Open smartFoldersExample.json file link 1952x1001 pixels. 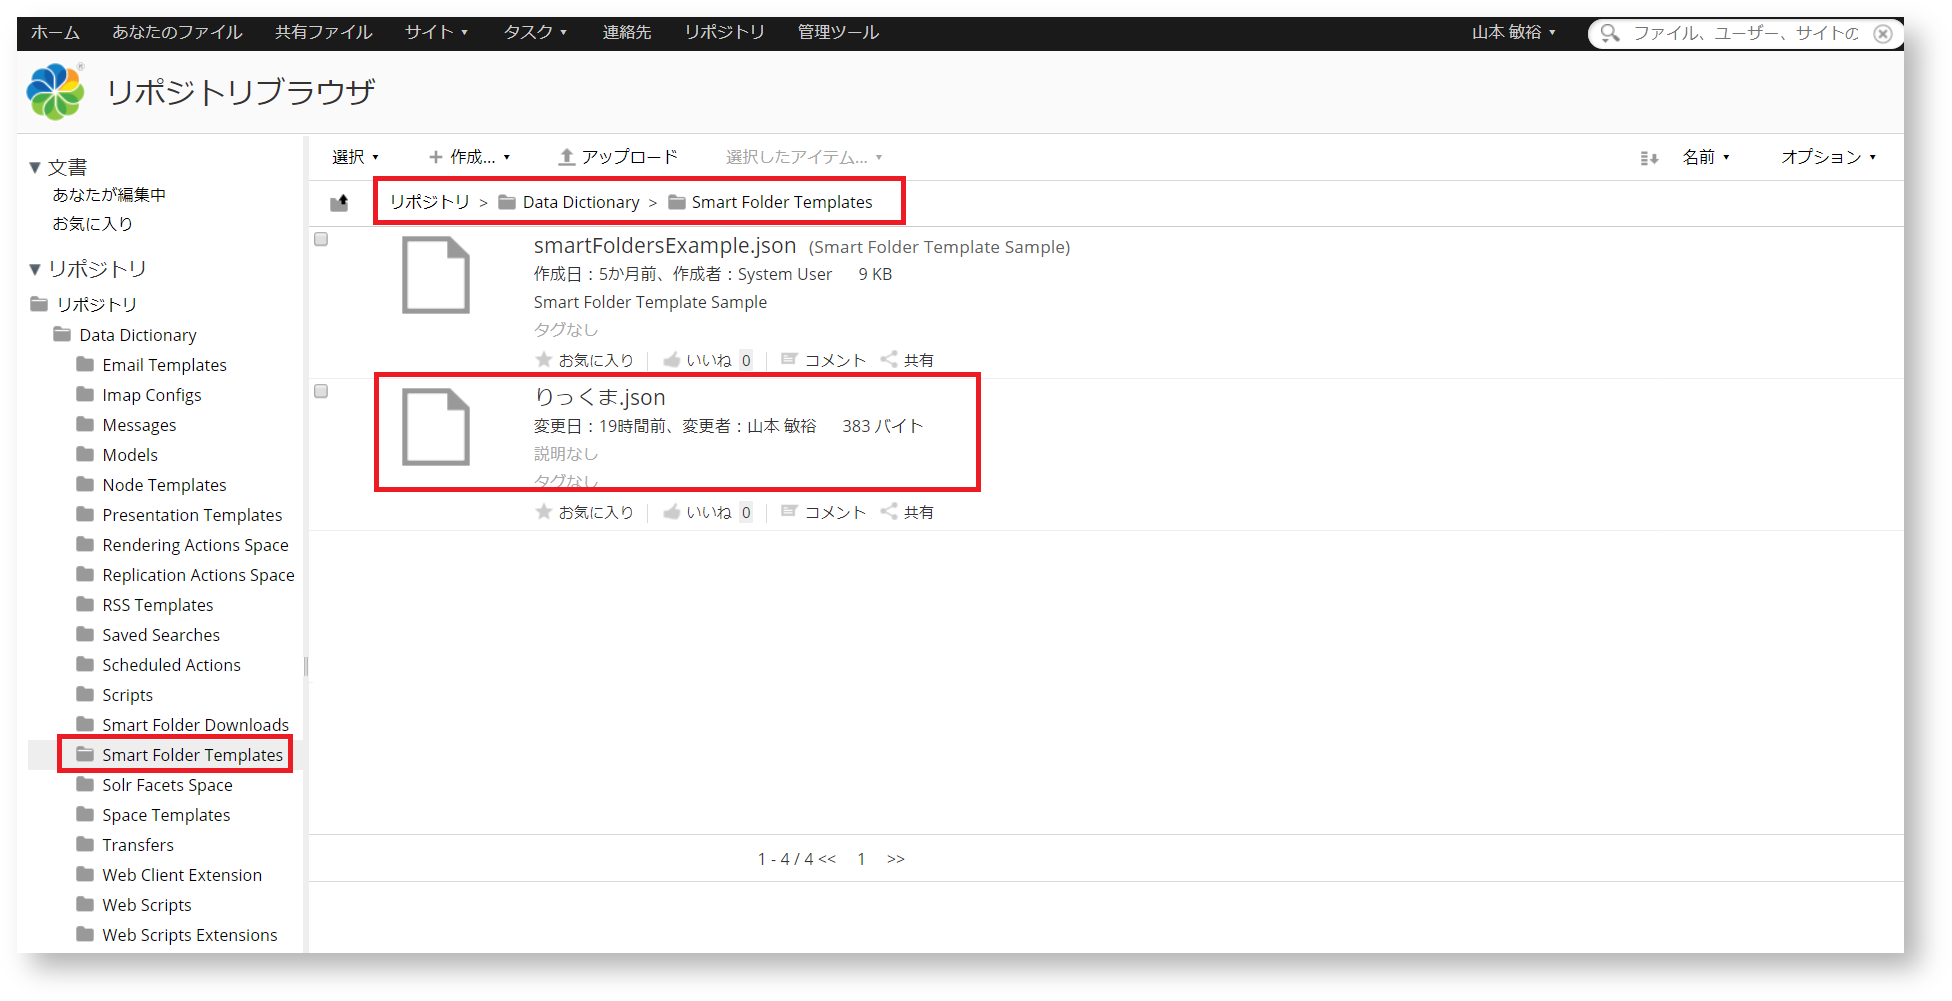[665, 245]
